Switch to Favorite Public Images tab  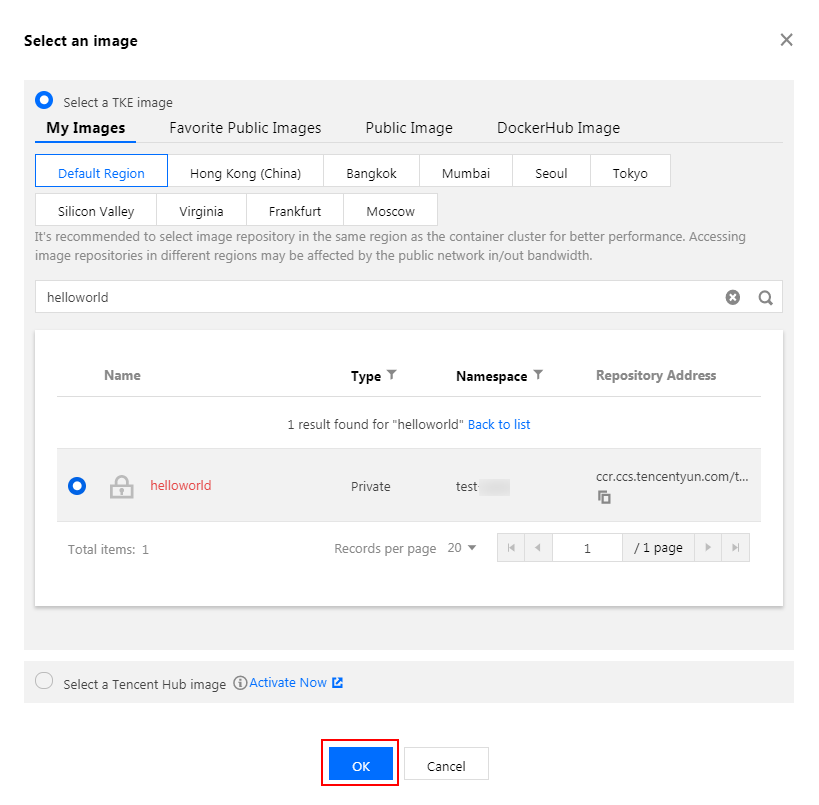click(245, 128)
